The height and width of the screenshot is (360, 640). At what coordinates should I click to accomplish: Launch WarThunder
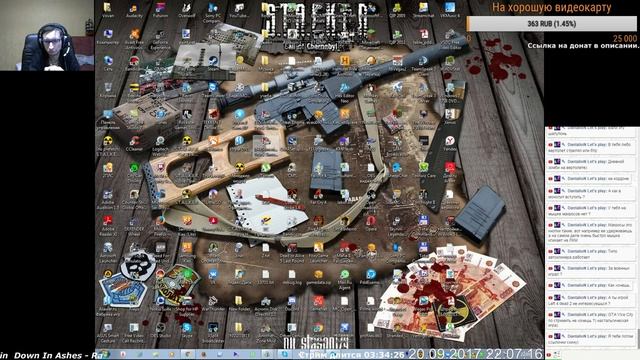213,304
